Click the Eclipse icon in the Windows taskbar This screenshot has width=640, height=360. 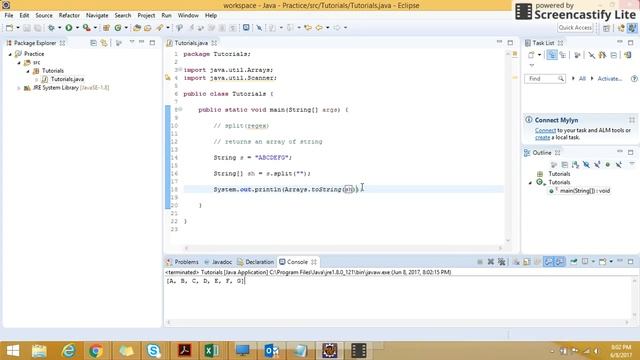click(x=329, y=351)
